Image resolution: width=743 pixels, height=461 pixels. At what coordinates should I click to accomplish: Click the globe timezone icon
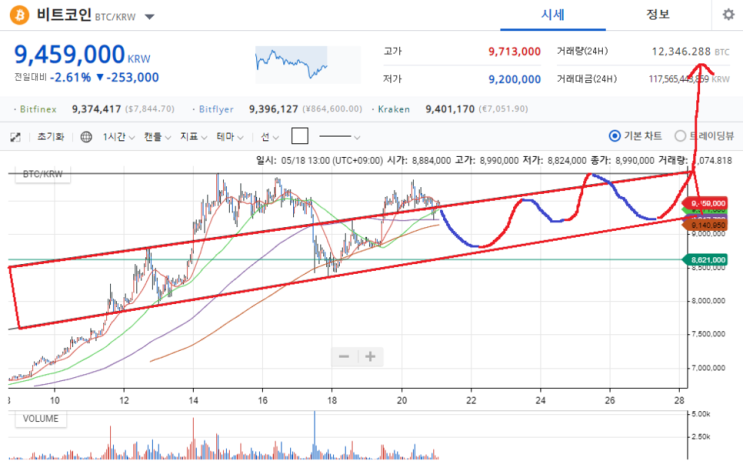(86, 137)
